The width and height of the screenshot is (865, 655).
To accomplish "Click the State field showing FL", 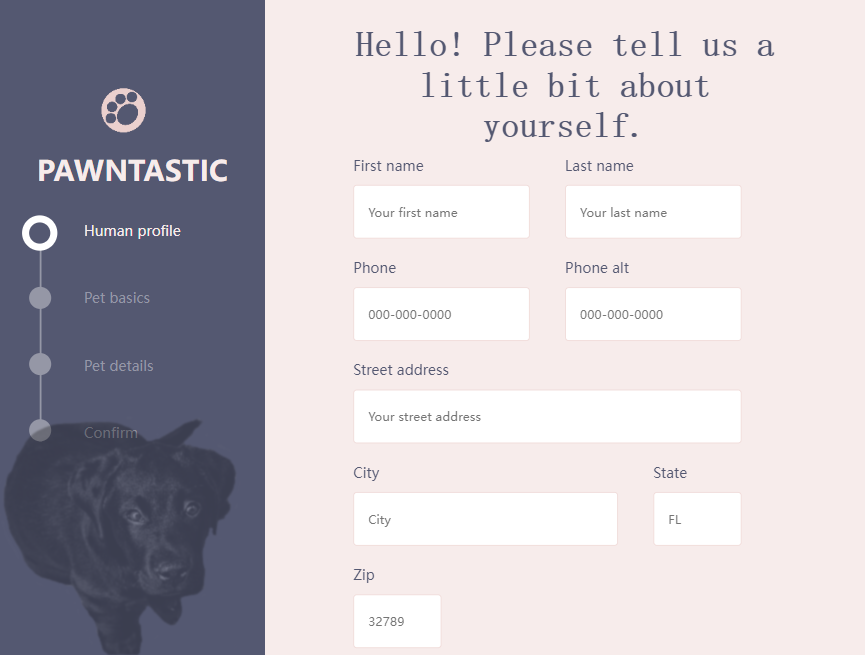I will (697, 519).
